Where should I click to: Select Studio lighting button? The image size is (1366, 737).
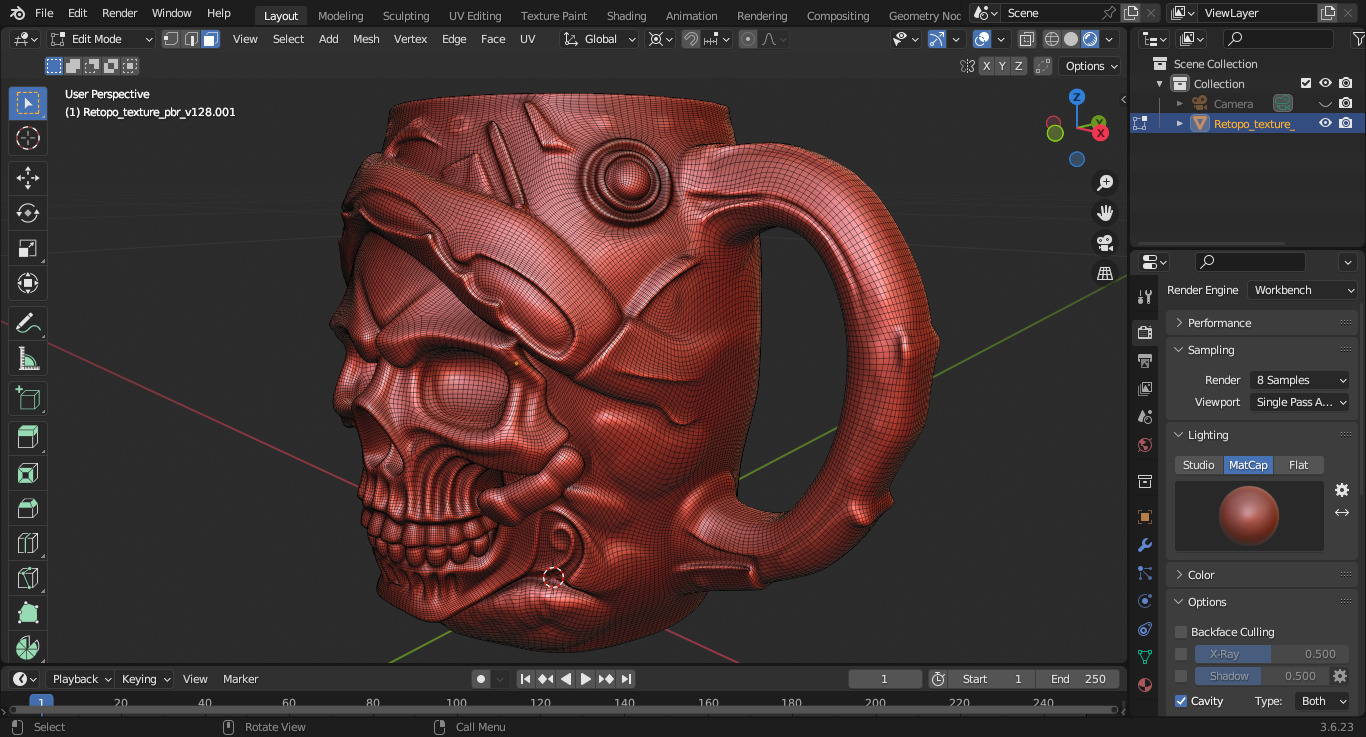tap(1199, 465)
